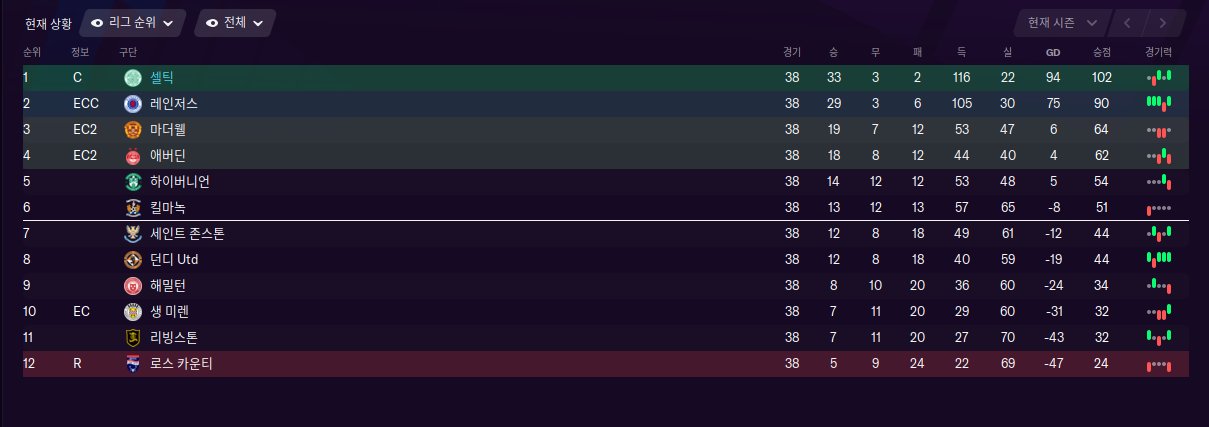Click the eye icon beside 리그 순위
This screenshot has width=1209, height=427.
97,22
